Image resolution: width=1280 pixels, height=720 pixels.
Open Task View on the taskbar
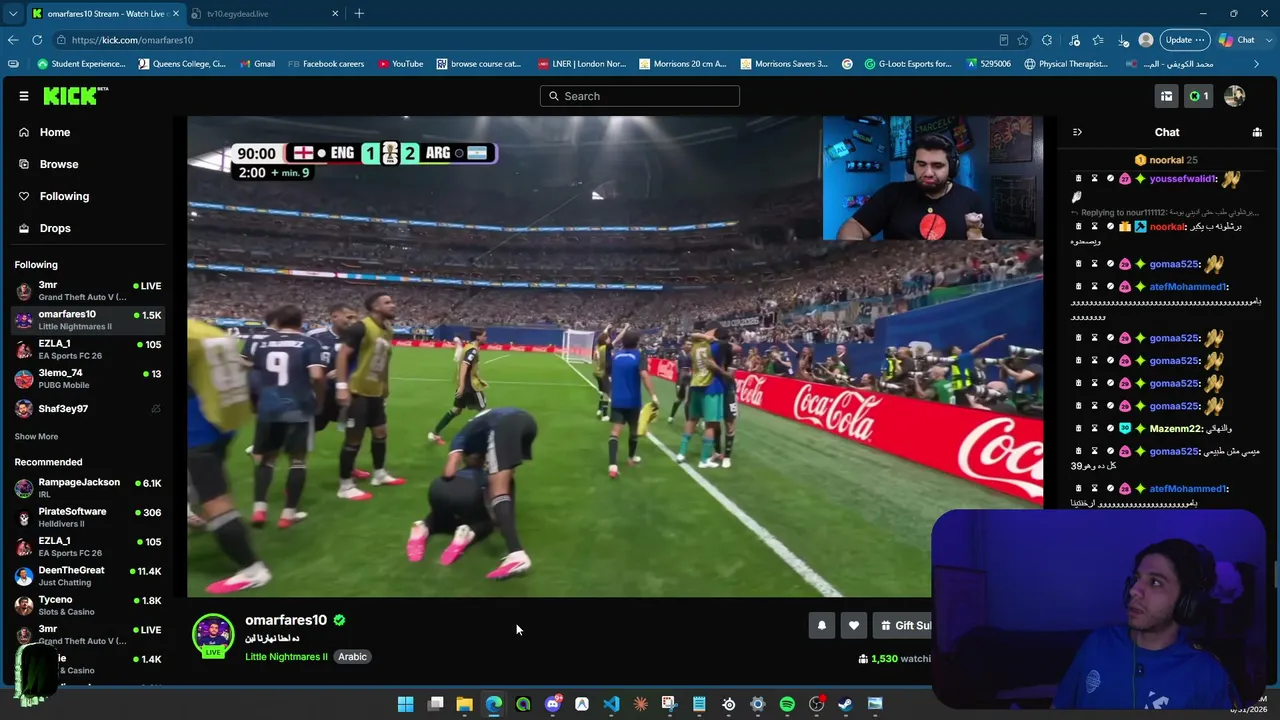[436, 704]
